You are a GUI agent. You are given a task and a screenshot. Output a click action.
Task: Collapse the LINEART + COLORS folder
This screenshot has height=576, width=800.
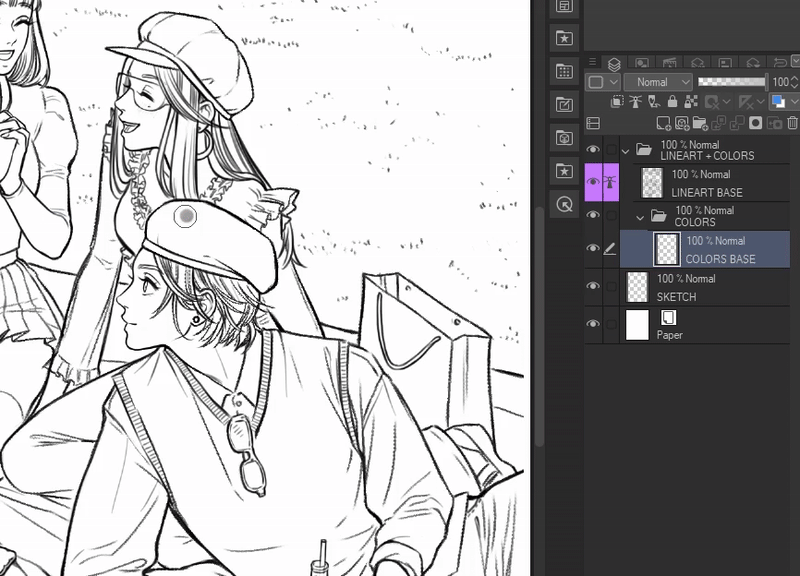(x=626, y=152)
